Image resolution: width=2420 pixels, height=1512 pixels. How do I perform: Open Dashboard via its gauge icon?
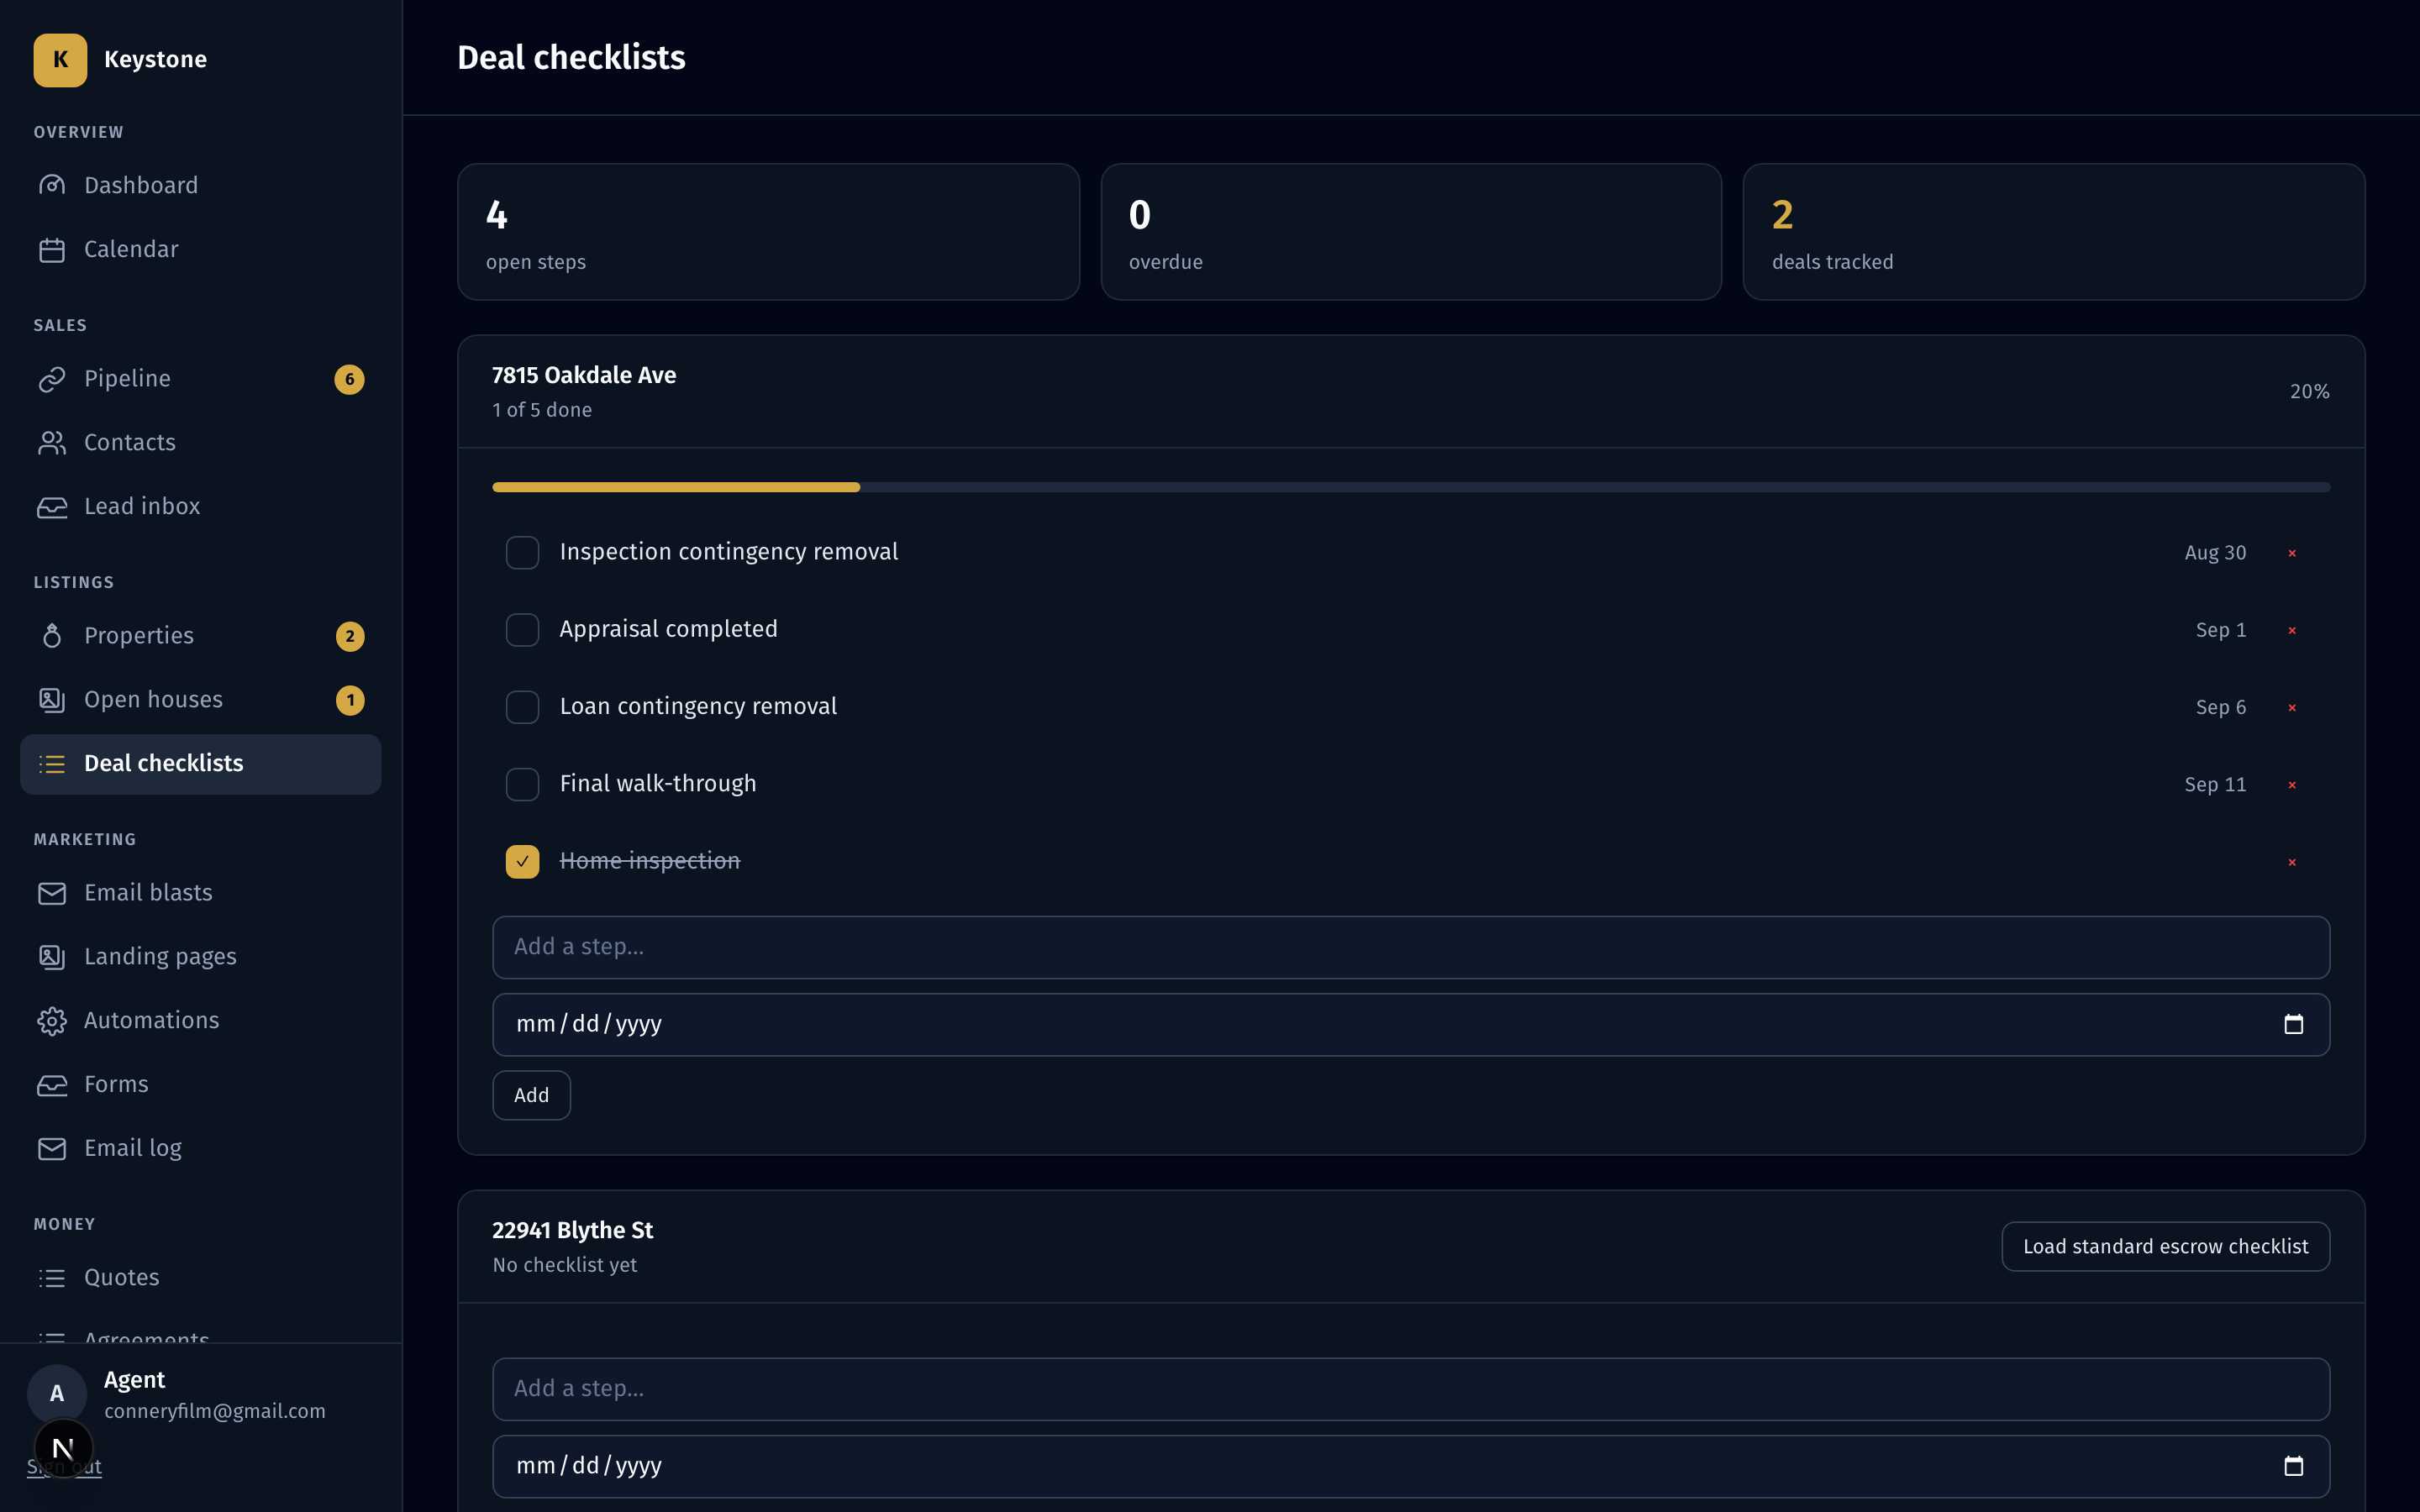(52, 185)
